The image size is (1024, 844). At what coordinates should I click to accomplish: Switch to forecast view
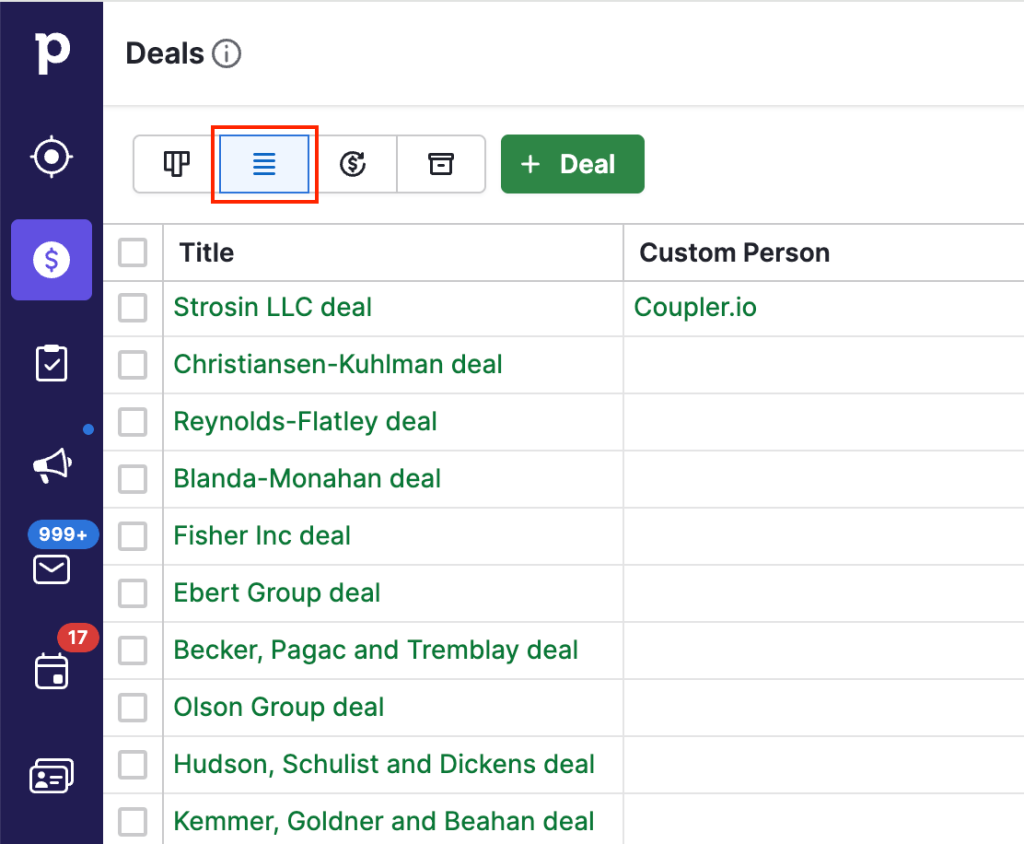pos(353,164)
